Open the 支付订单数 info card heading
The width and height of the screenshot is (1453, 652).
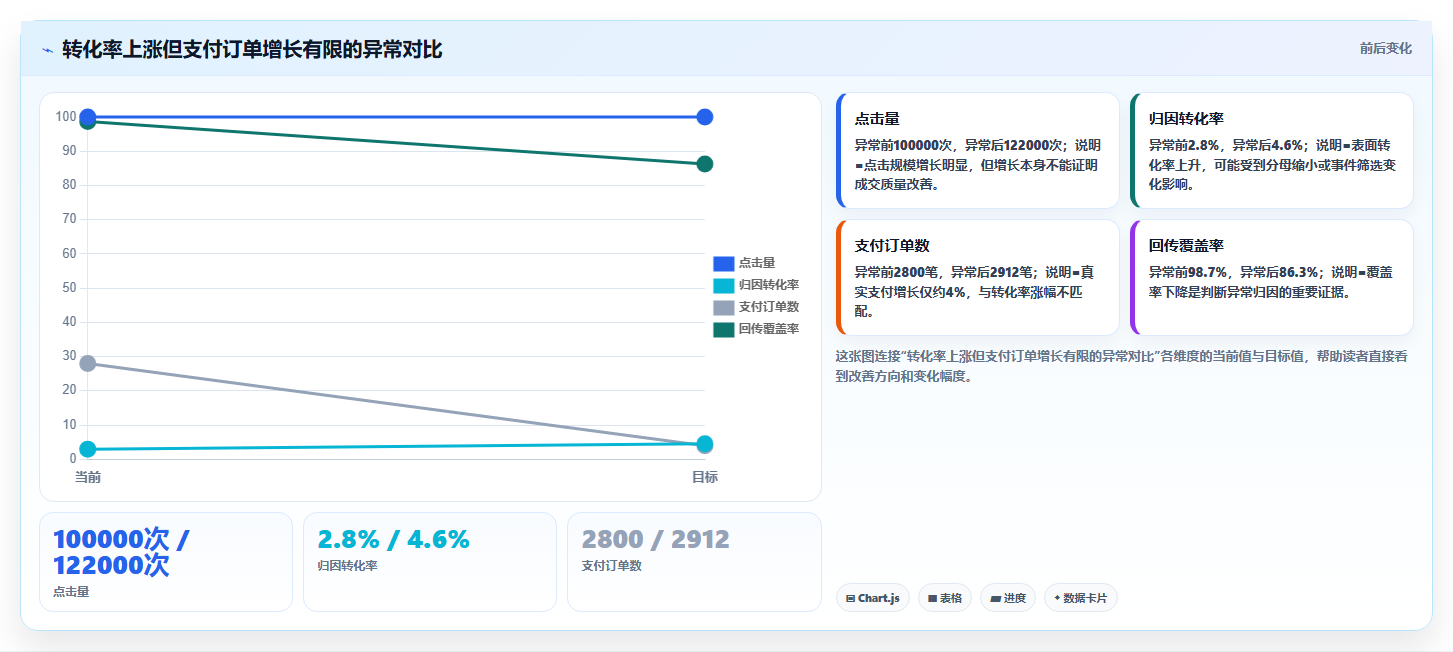(892, 246)
